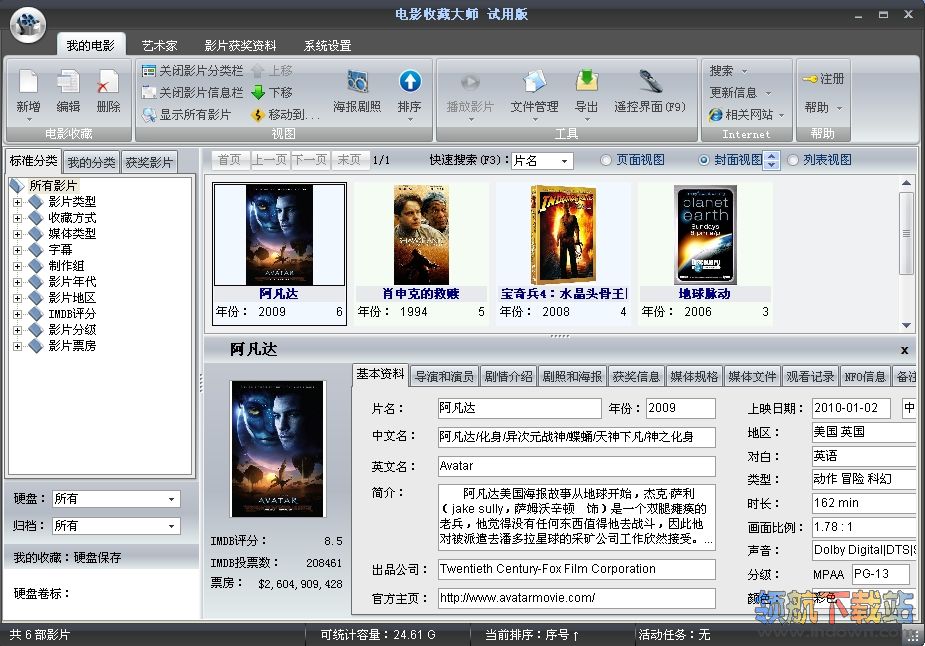Select the 字幕 tree item
The height and width of the screenshot is (646, 925).
point(60,250)
